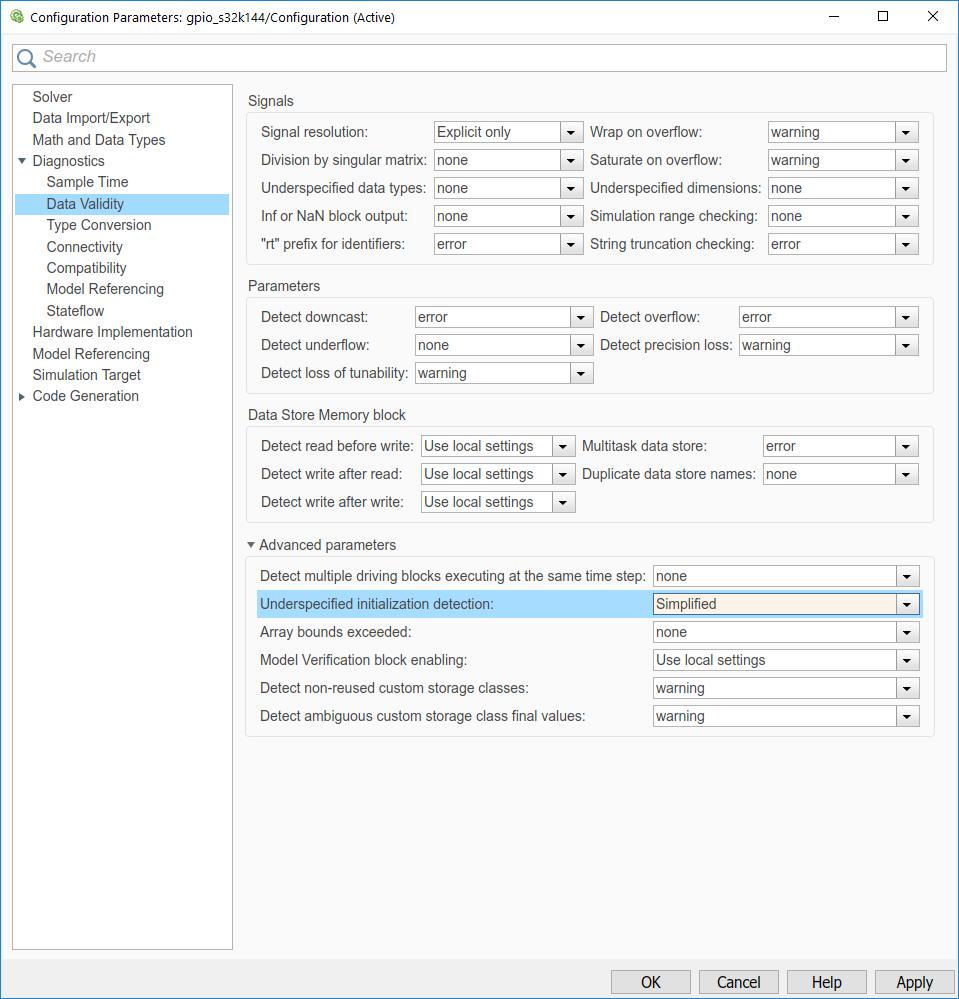The height and width of the screenshot is (999, 959).
Task: Click the Search input field
Action: (479, 58)
